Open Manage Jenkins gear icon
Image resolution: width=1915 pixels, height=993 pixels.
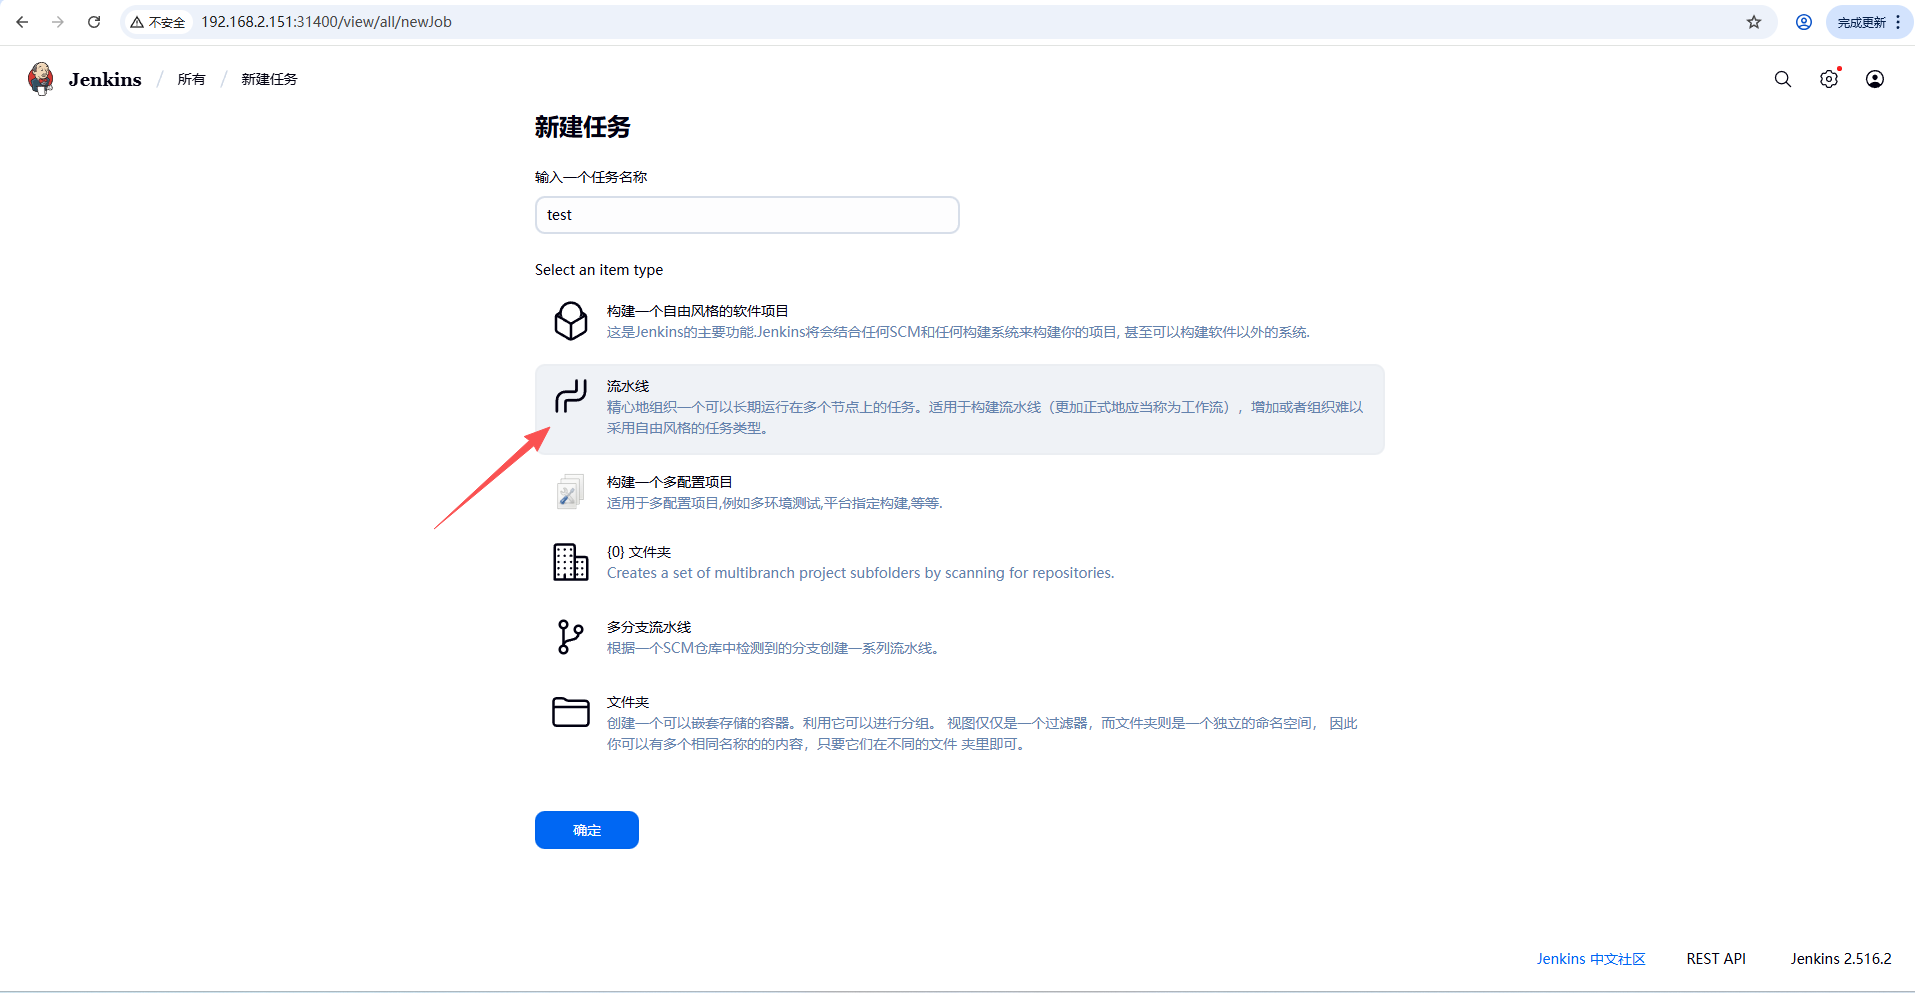coord(1828,79)
